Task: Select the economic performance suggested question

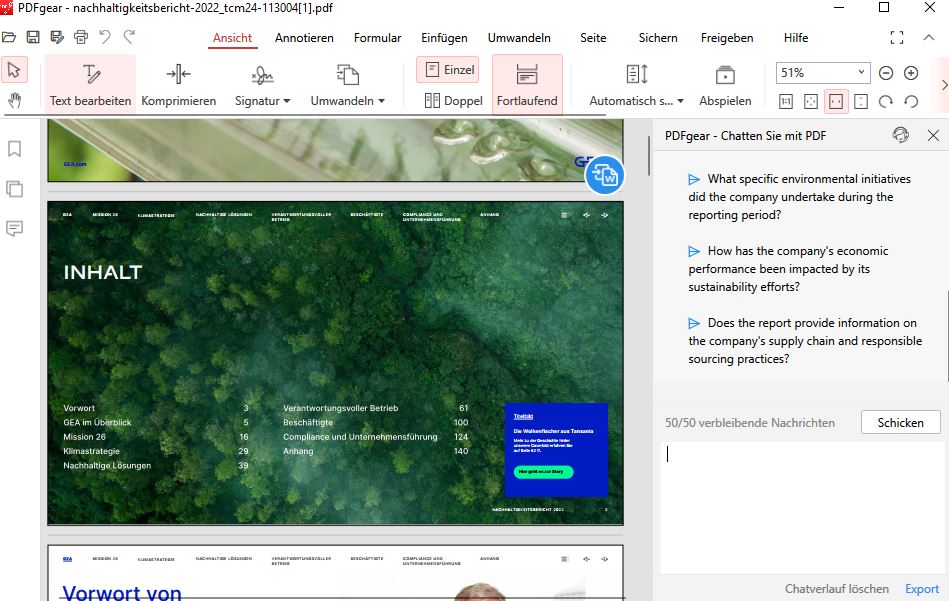Action: pyautogui.click(x=788, y=269)
